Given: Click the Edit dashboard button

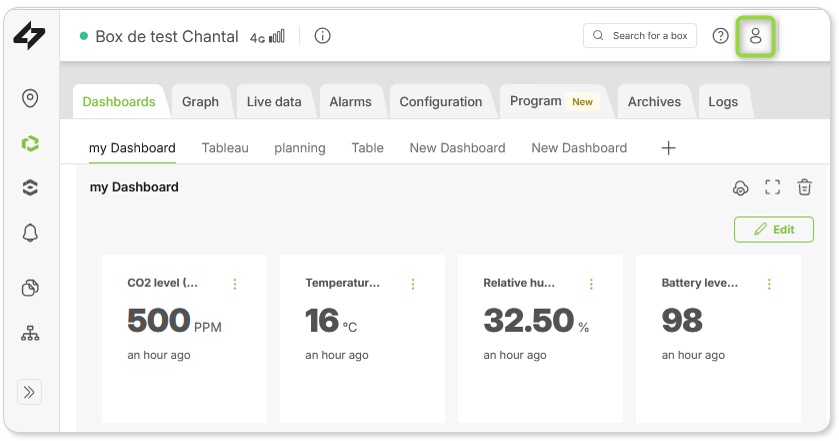Looking at the screenshot, I should (x=774, y=230).
